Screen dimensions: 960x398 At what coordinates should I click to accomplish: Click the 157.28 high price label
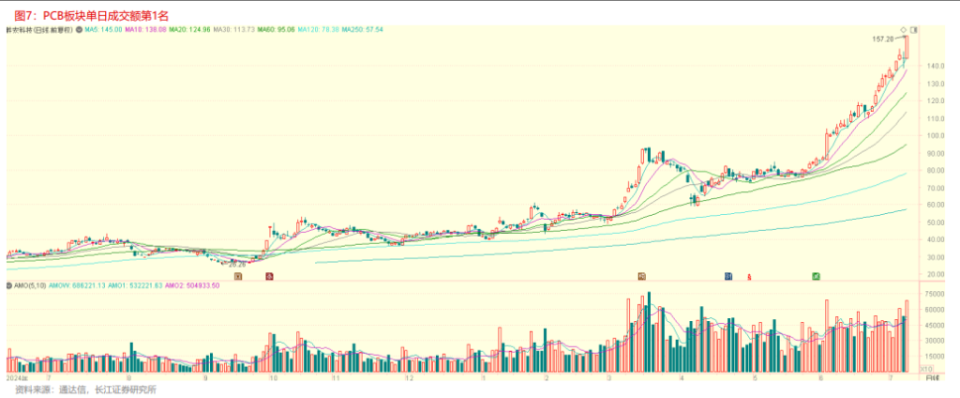click(884, 39)
